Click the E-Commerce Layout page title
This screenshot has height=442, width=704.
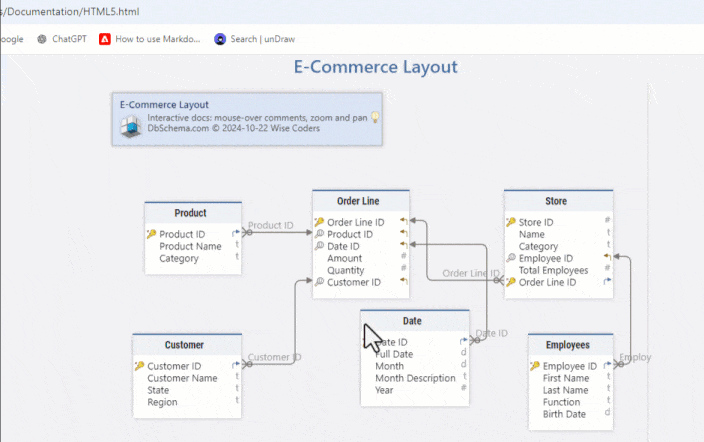375,67
